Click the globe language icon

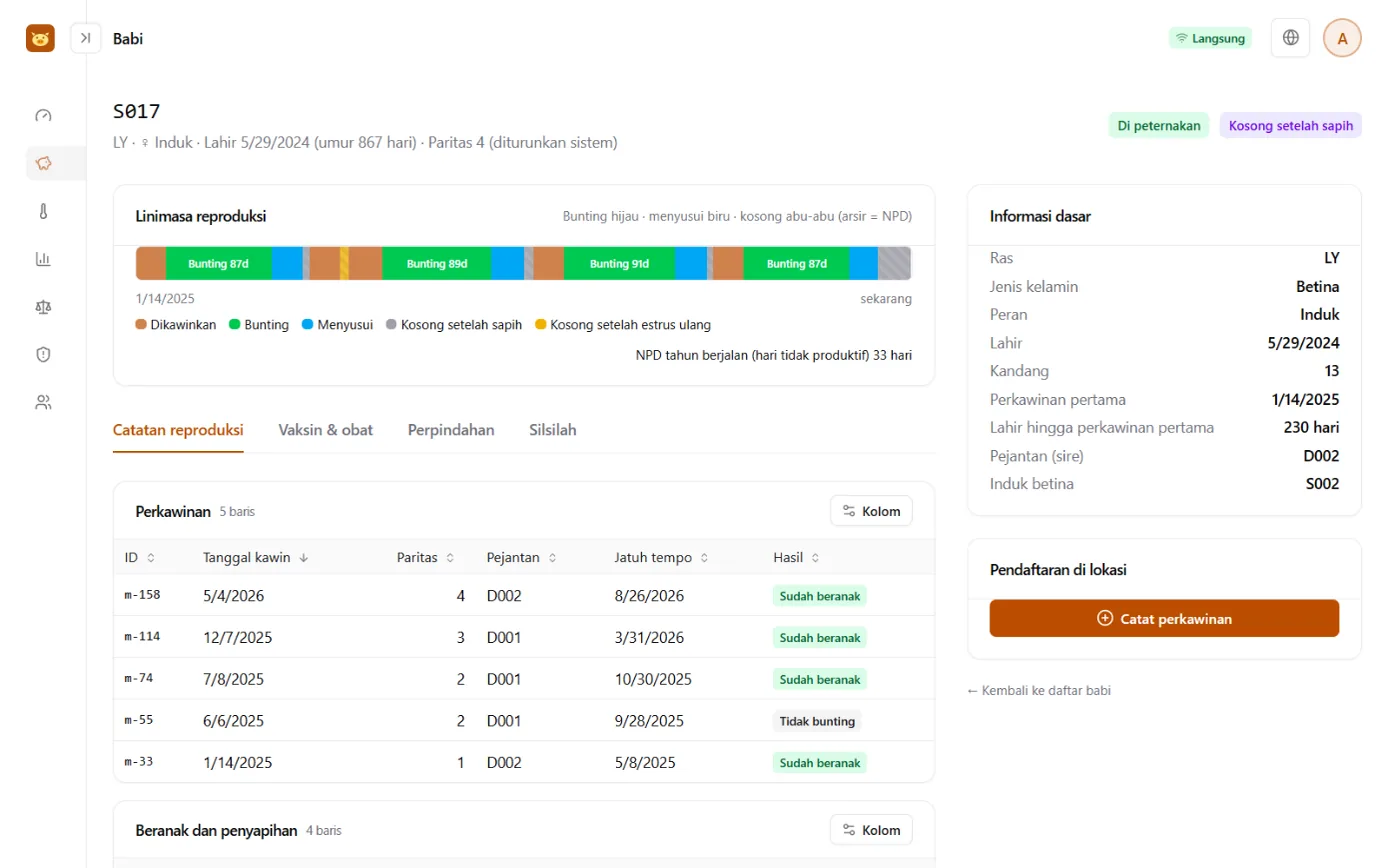[1290, 38]
